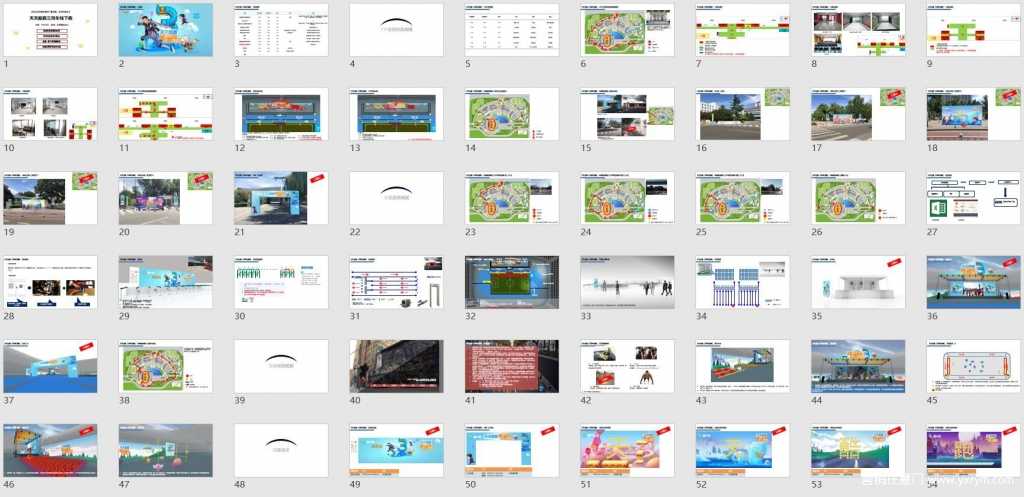This screenshot has height=497, width=1024.
Task: Select slide 45 rounded floor plan thumbnail
Action: point(973,365)
